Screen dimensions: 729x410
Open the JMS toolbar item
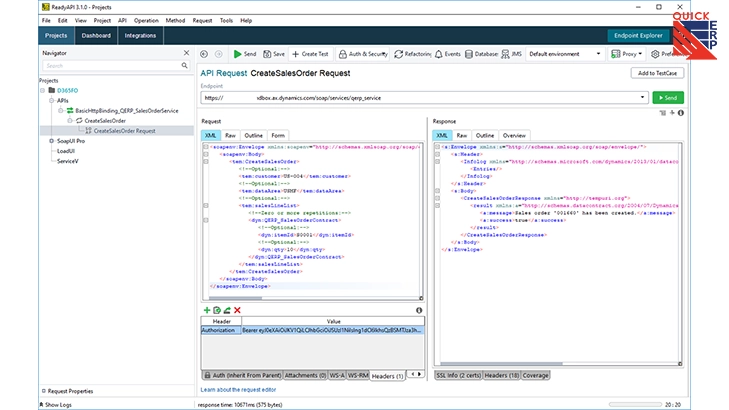coord(511,54)
